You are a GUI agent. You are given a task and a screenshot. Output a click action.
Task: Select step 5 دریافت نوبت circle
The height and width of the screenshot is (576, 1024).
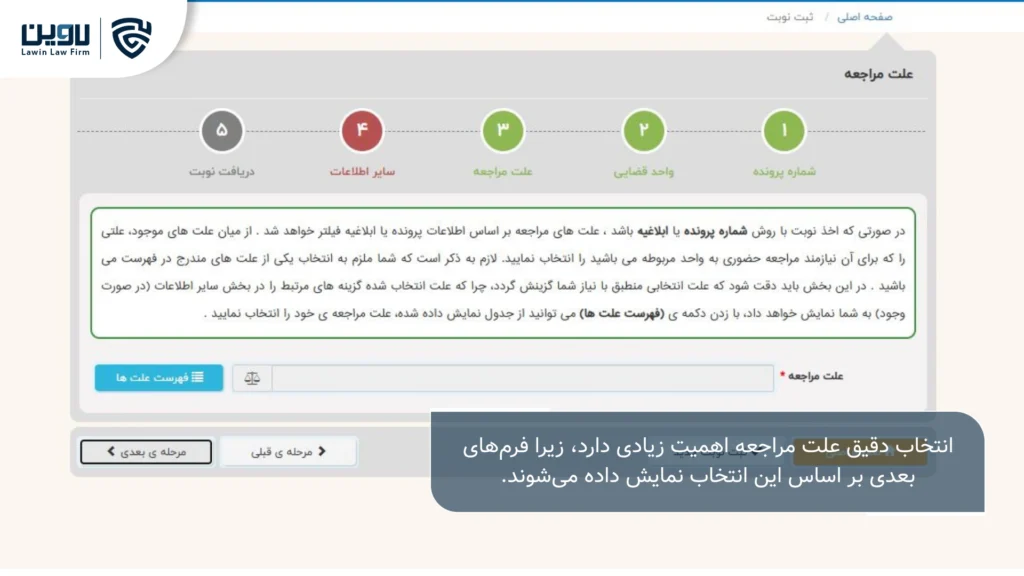222,131
